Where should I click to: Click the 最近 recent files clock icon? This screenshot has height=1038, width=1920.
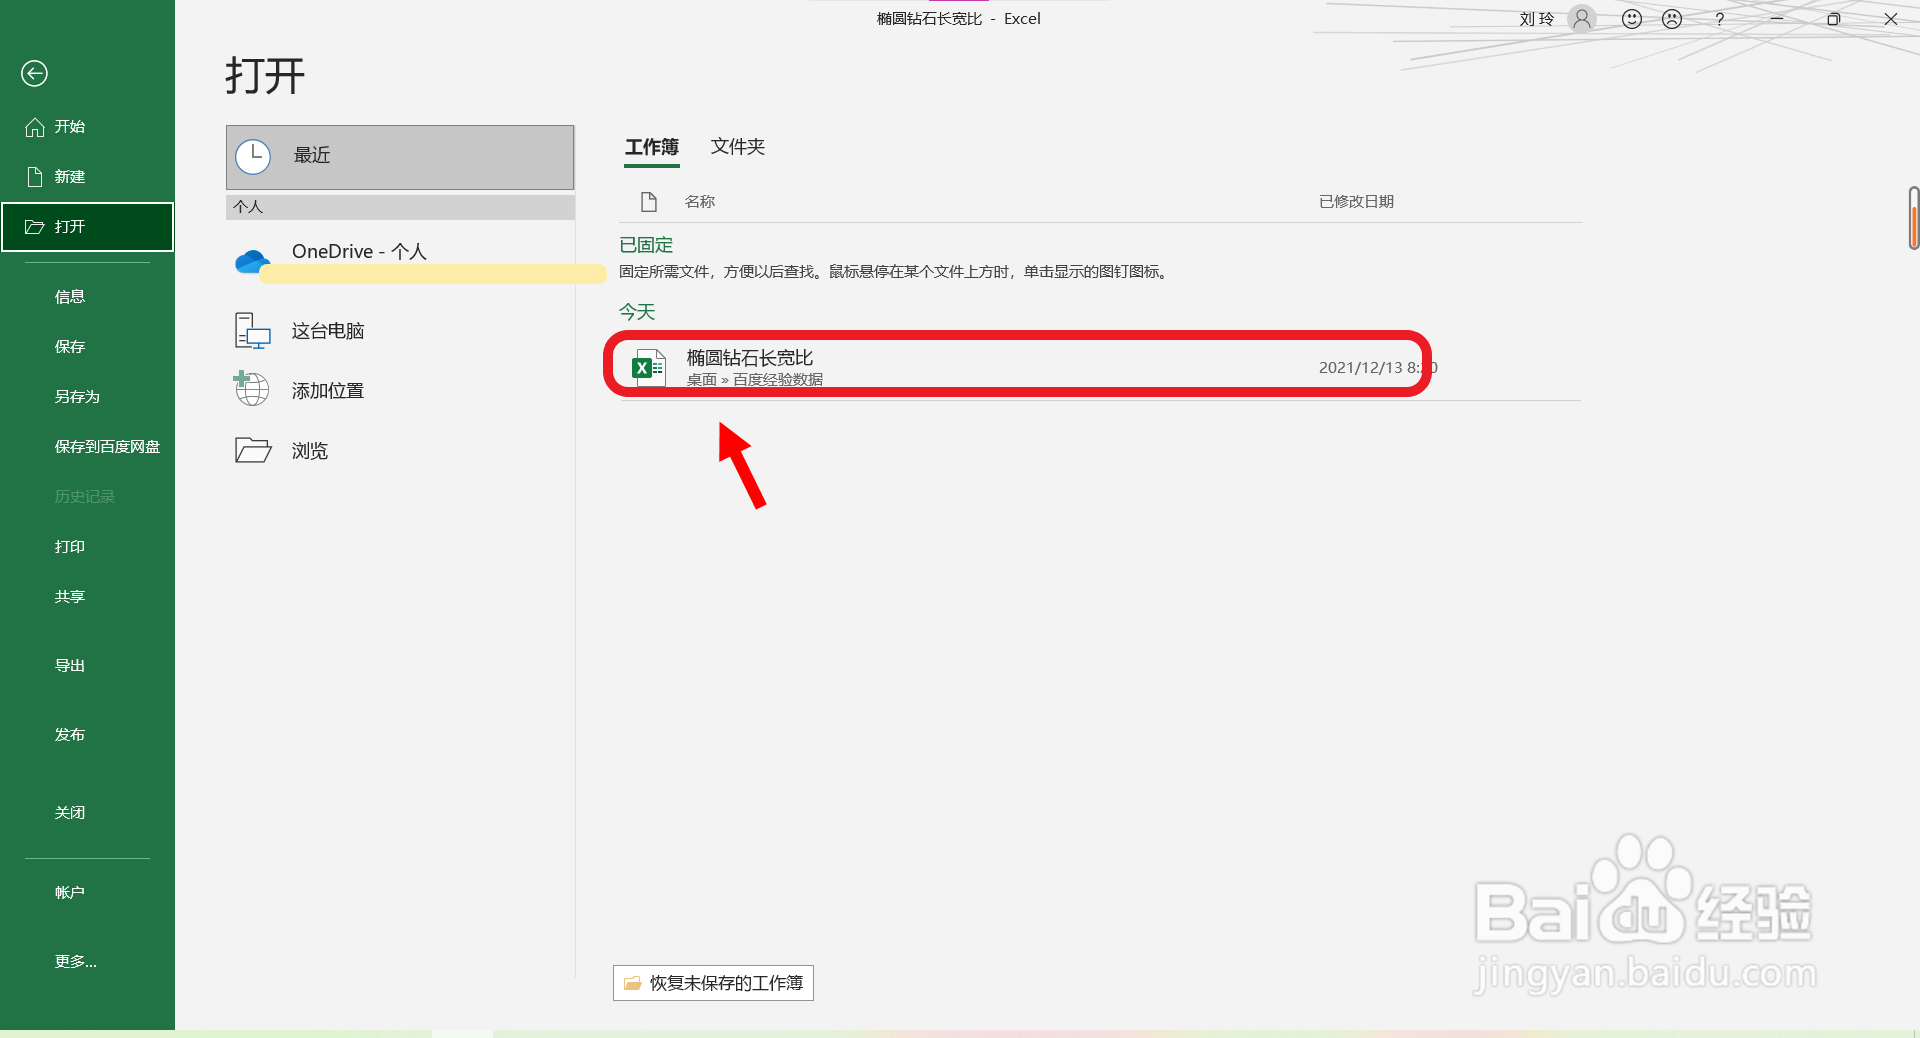(x=254, y=156)
